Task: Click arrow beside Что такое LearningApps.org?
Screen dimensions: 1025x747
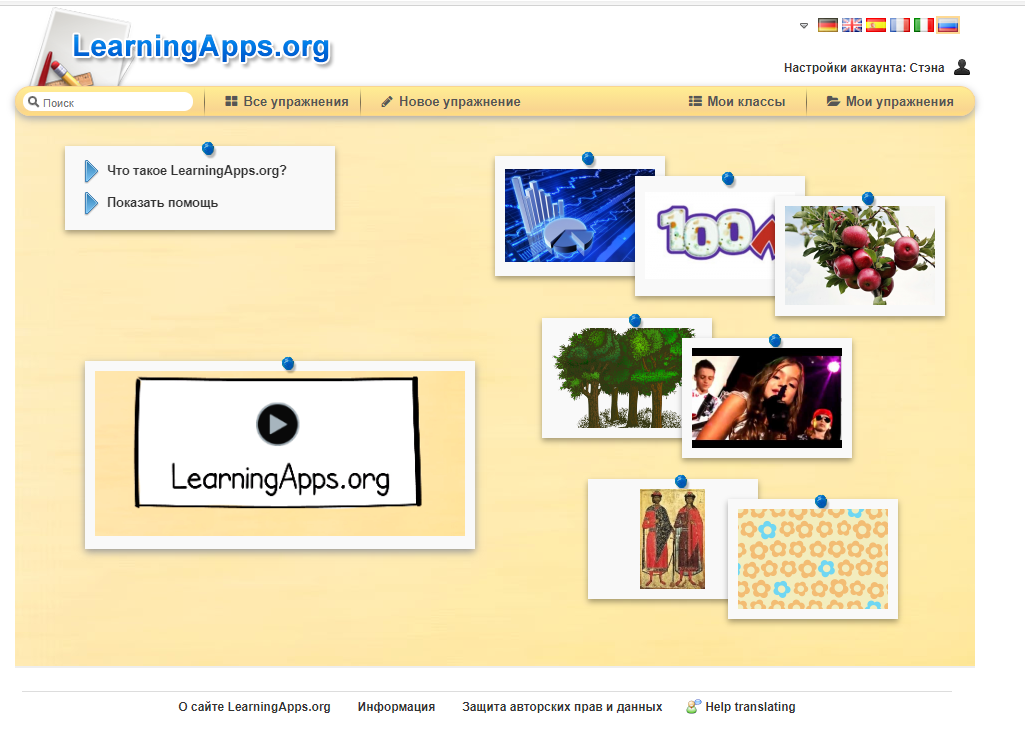Action: (x=91, y=171)
